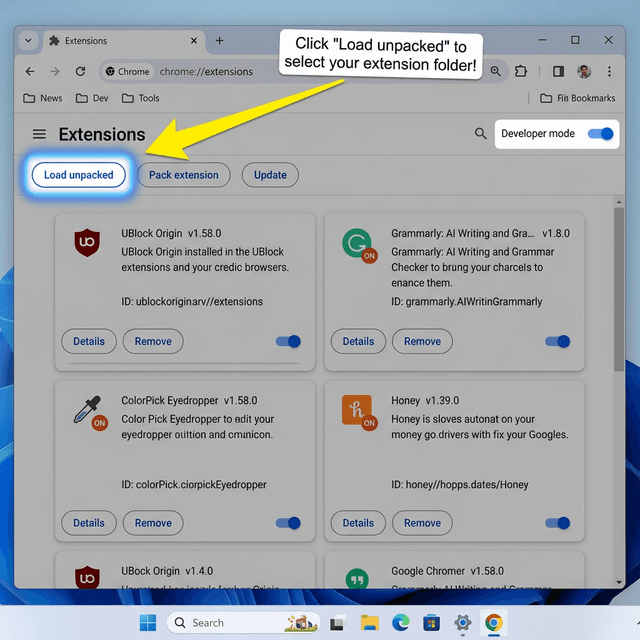The height and width of the screenshot is (640, 640).
Task: Click the Pack extension button
Action: (x=184, y=175)
